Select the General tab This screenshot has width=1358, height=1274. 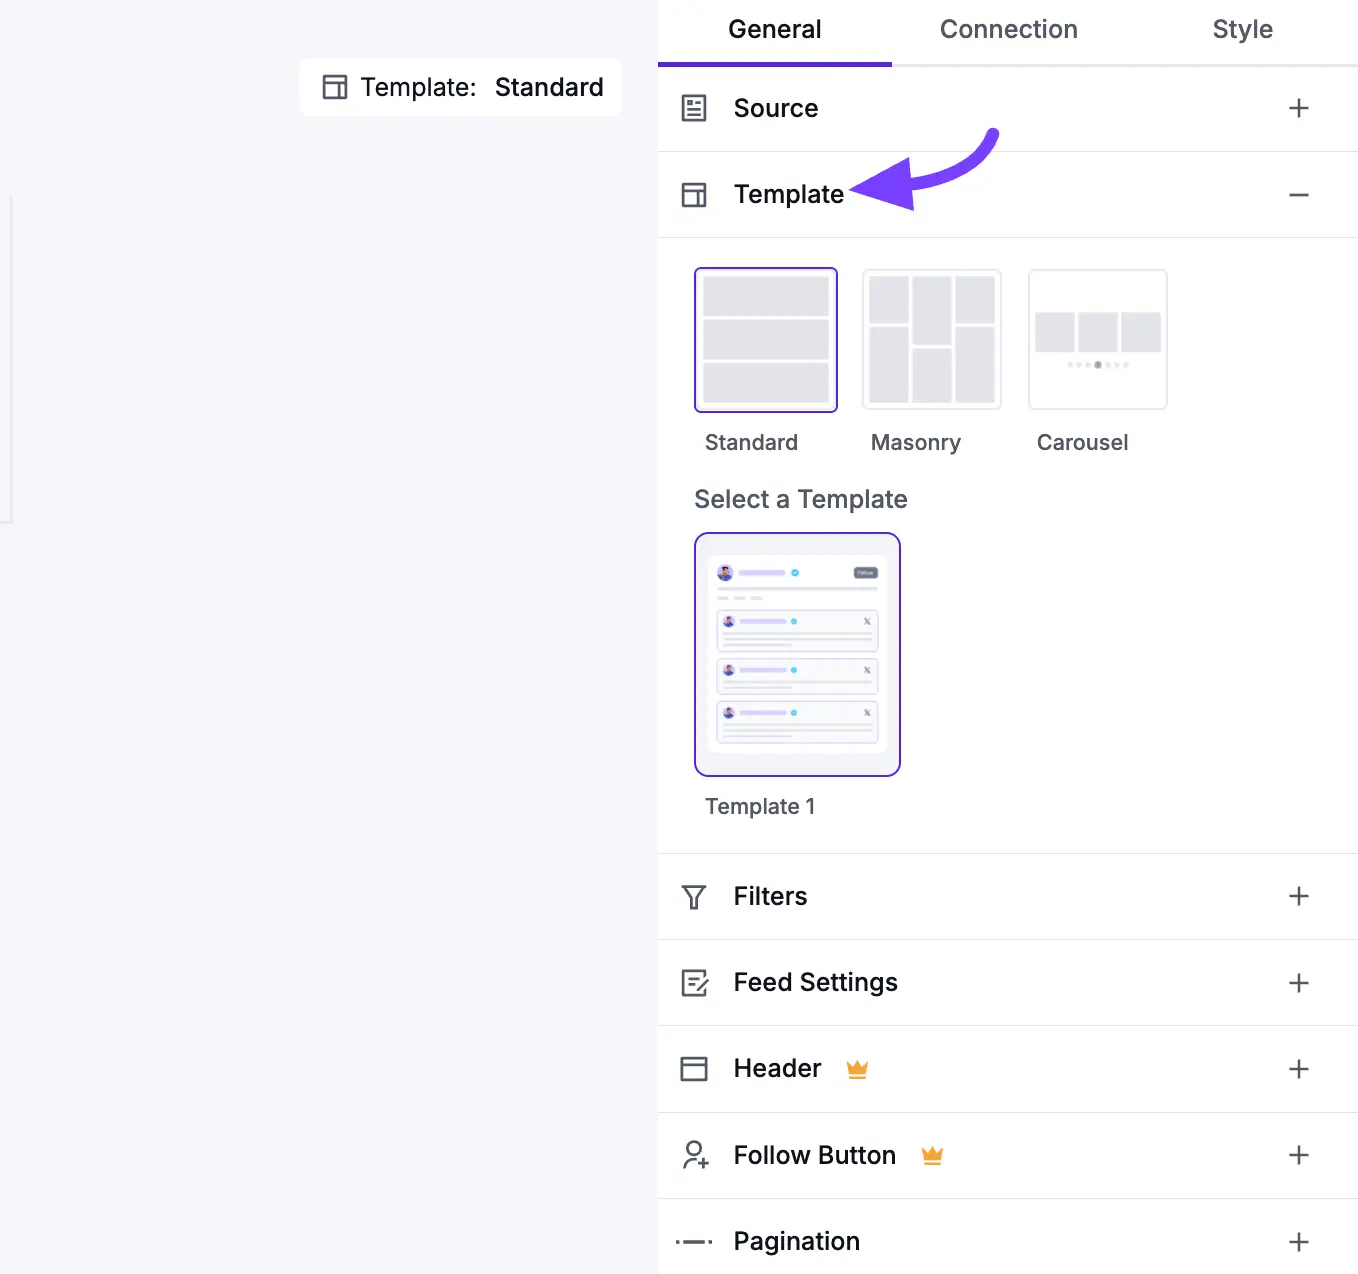point(774,30)
